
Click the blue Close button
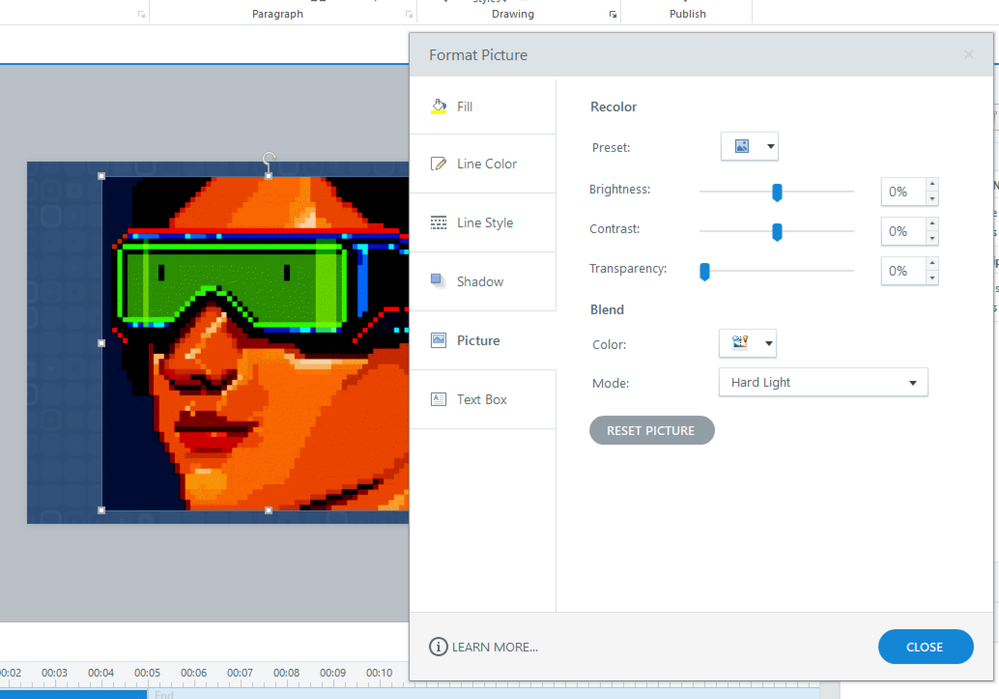pyautogui.click(x=925, y=647)
